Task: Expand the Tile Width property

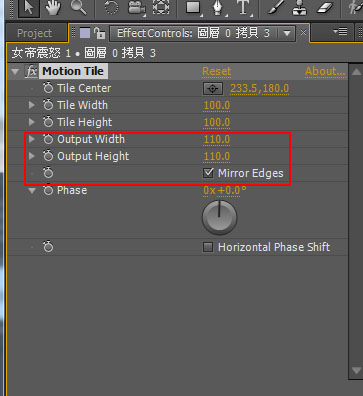Action: click(x=32, y=105)
